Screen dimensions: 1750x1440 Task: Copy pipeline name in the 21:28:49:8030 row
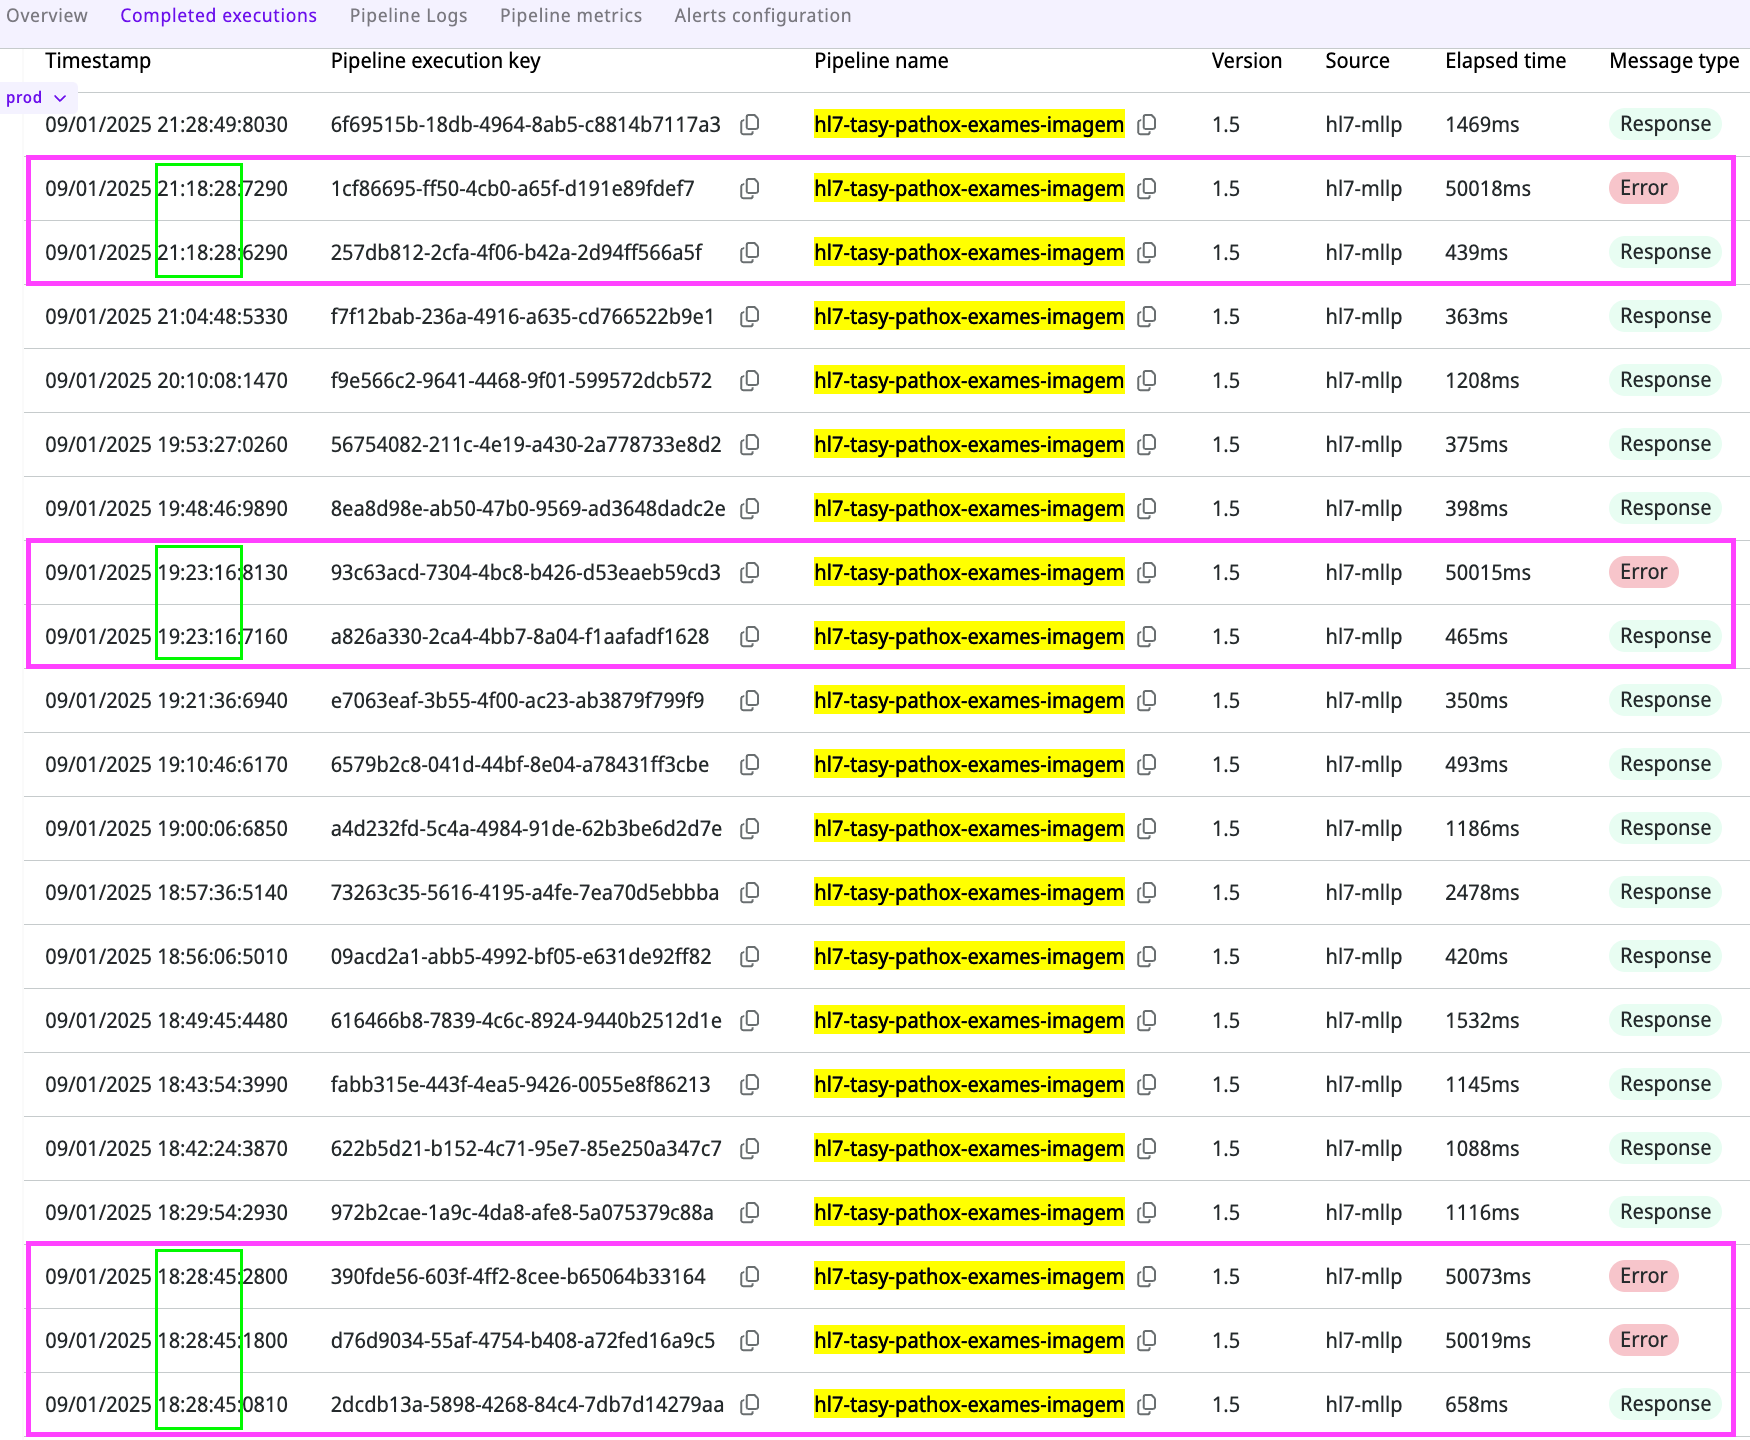tap(1147, 125)
